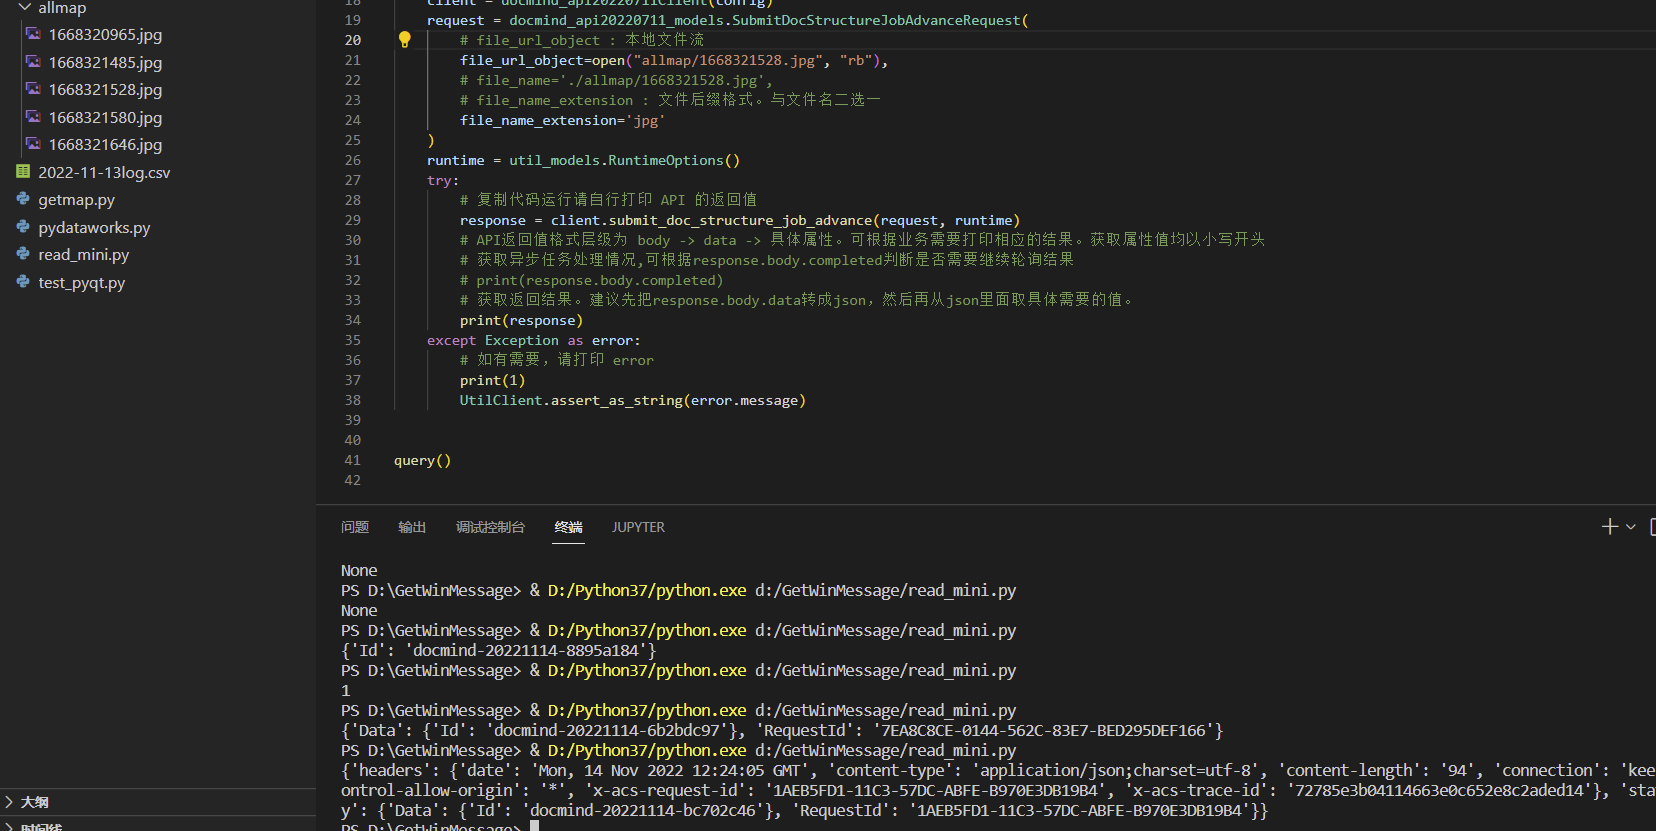
Task: Click the lightbulb quick-fix icon on line 20
Action: [x=405, y=40]
